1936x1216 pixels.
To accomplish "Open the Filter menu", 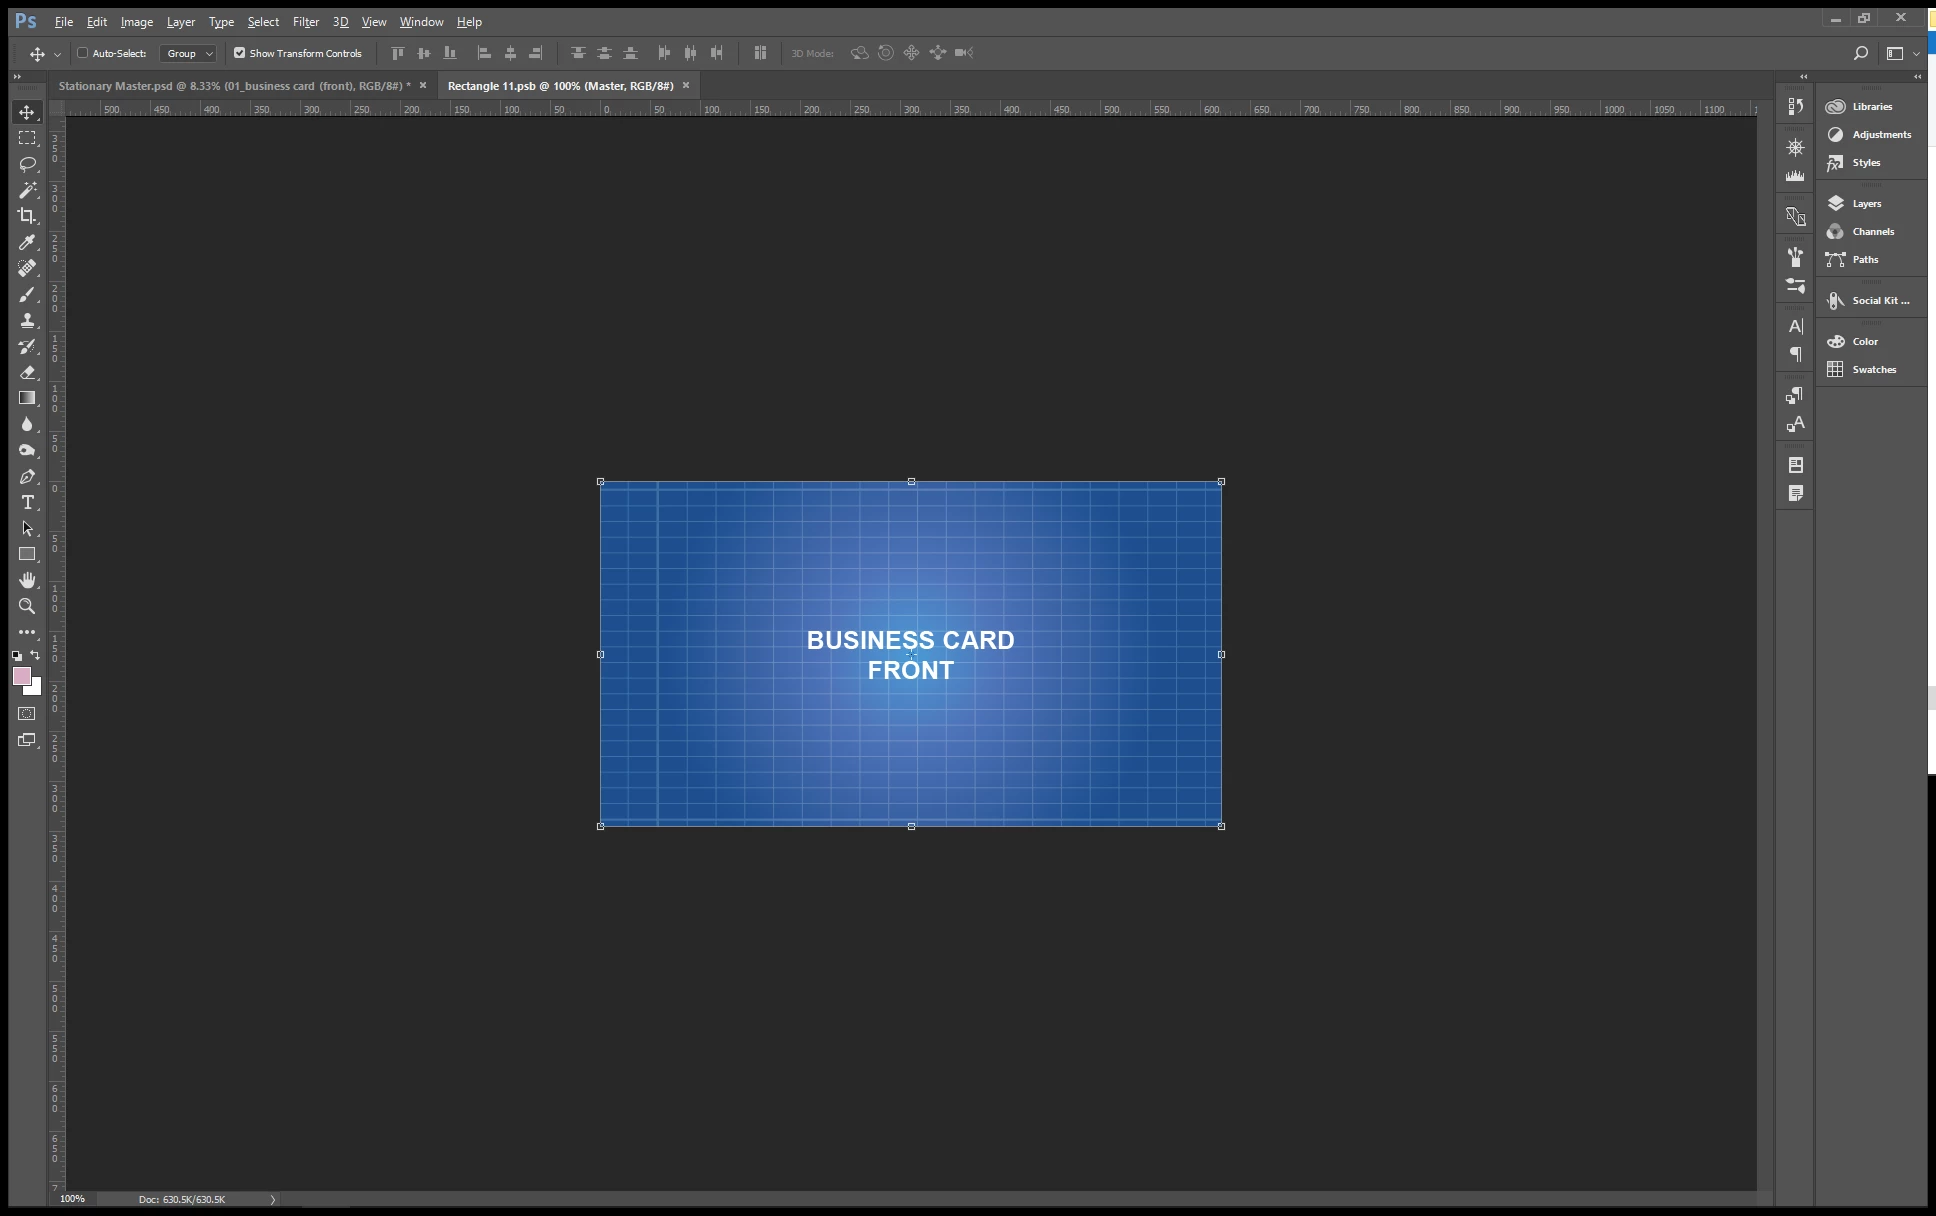I will pos(305,21).
